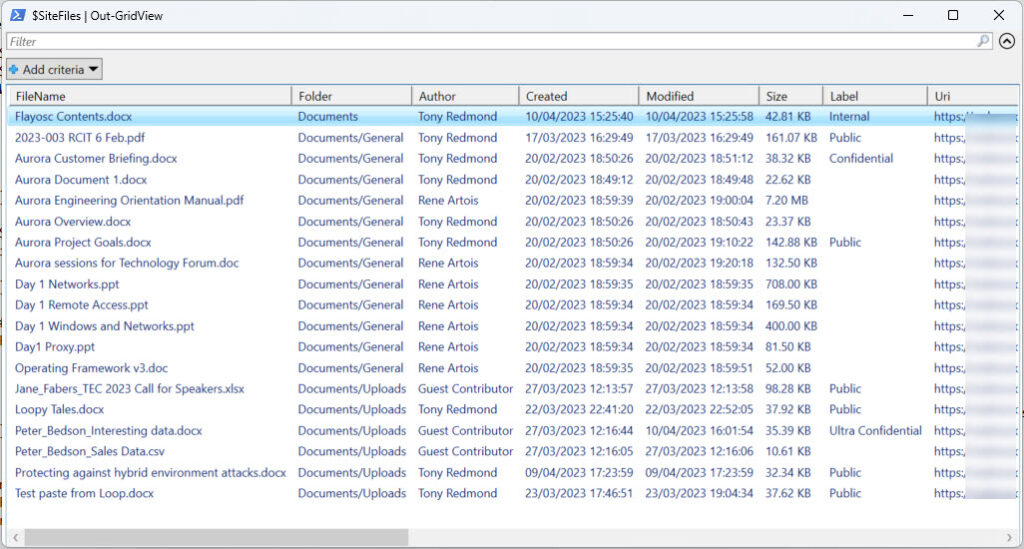Click the 10/04/2023 16:01:54 modified cell
This screenshot has width=1024, height=549.
(x=699, y=431)
